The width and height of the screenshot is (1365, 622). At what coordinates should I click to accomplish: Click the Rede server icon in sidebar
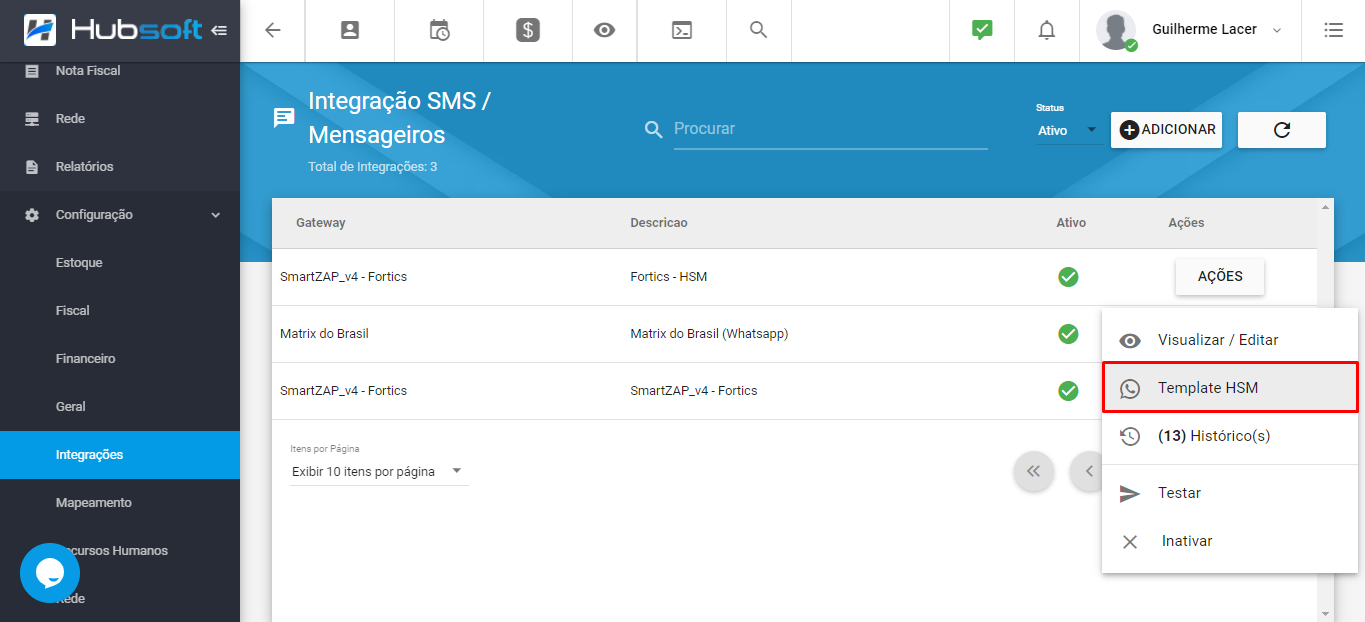(x=32, y=119)
